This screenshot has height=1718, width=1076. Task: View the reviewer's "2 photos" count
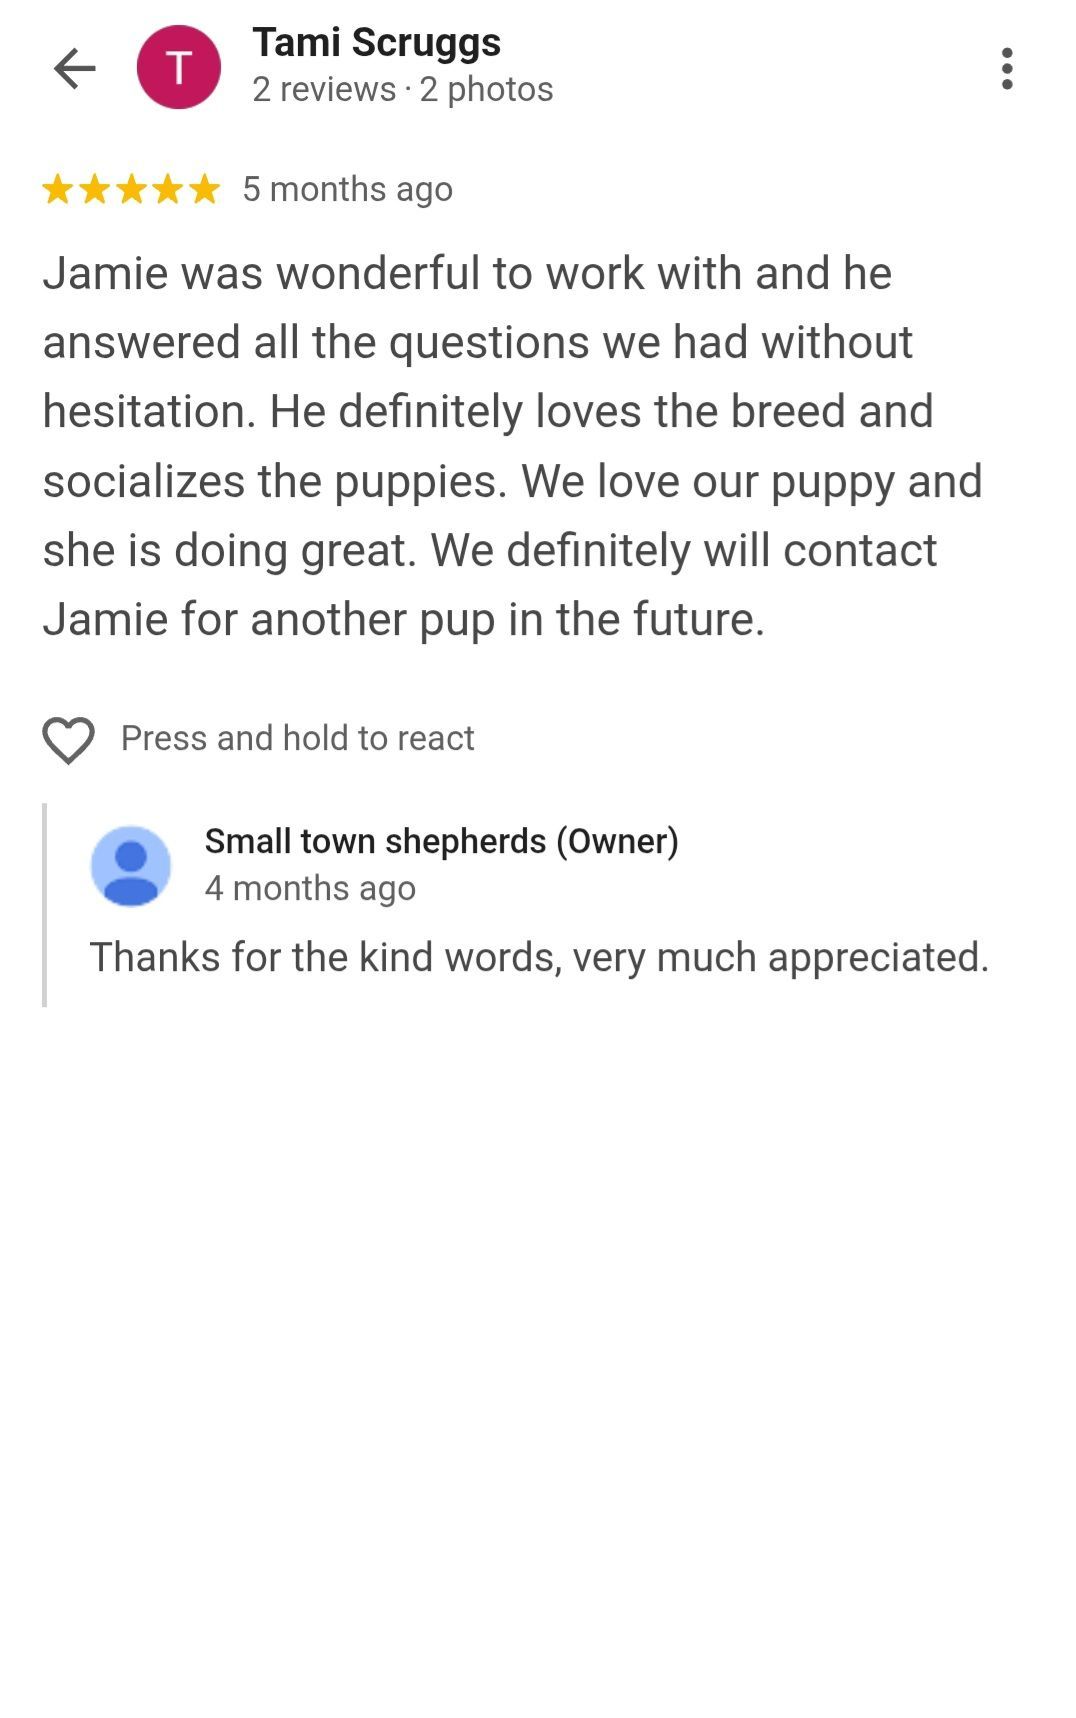click(x=486, y=90)
